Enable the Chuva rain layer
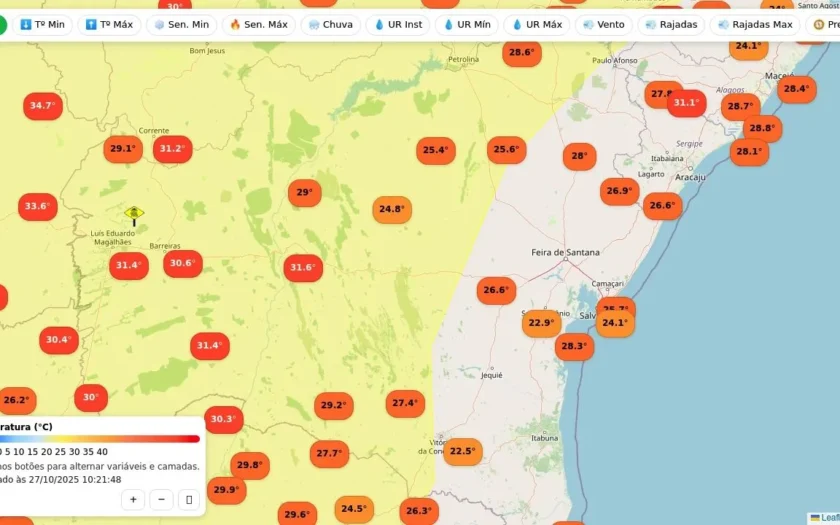 (x=331, y=25)
